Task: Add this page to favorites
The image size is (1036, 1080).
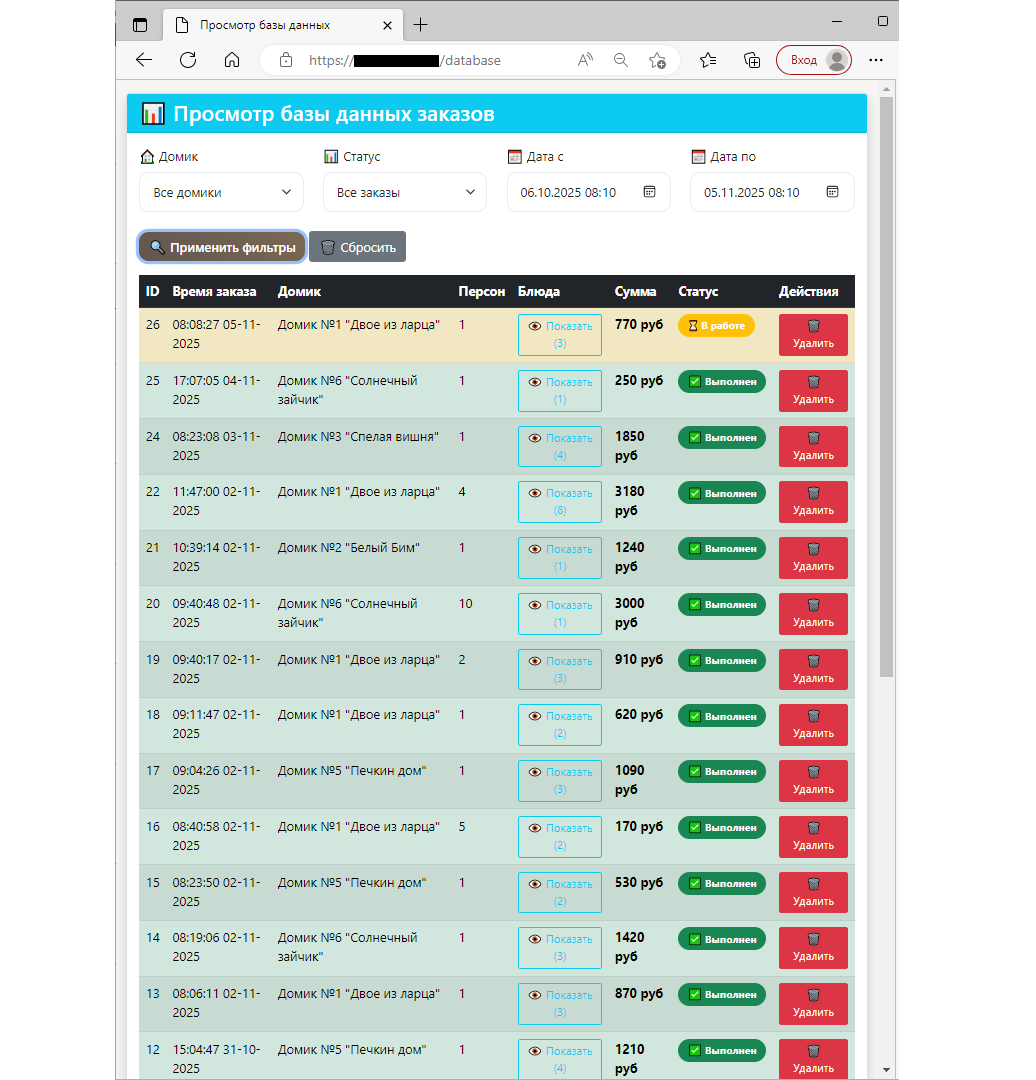Action: [657, 61]
